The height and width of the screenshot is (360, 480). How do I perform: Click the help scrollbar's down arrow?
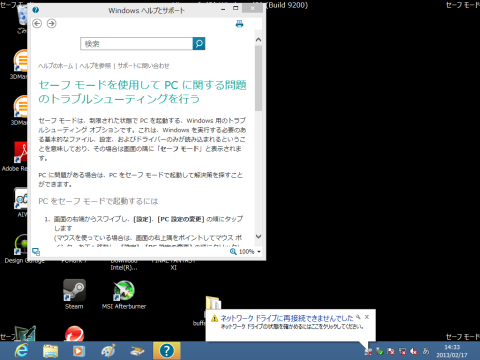(258, 236)
